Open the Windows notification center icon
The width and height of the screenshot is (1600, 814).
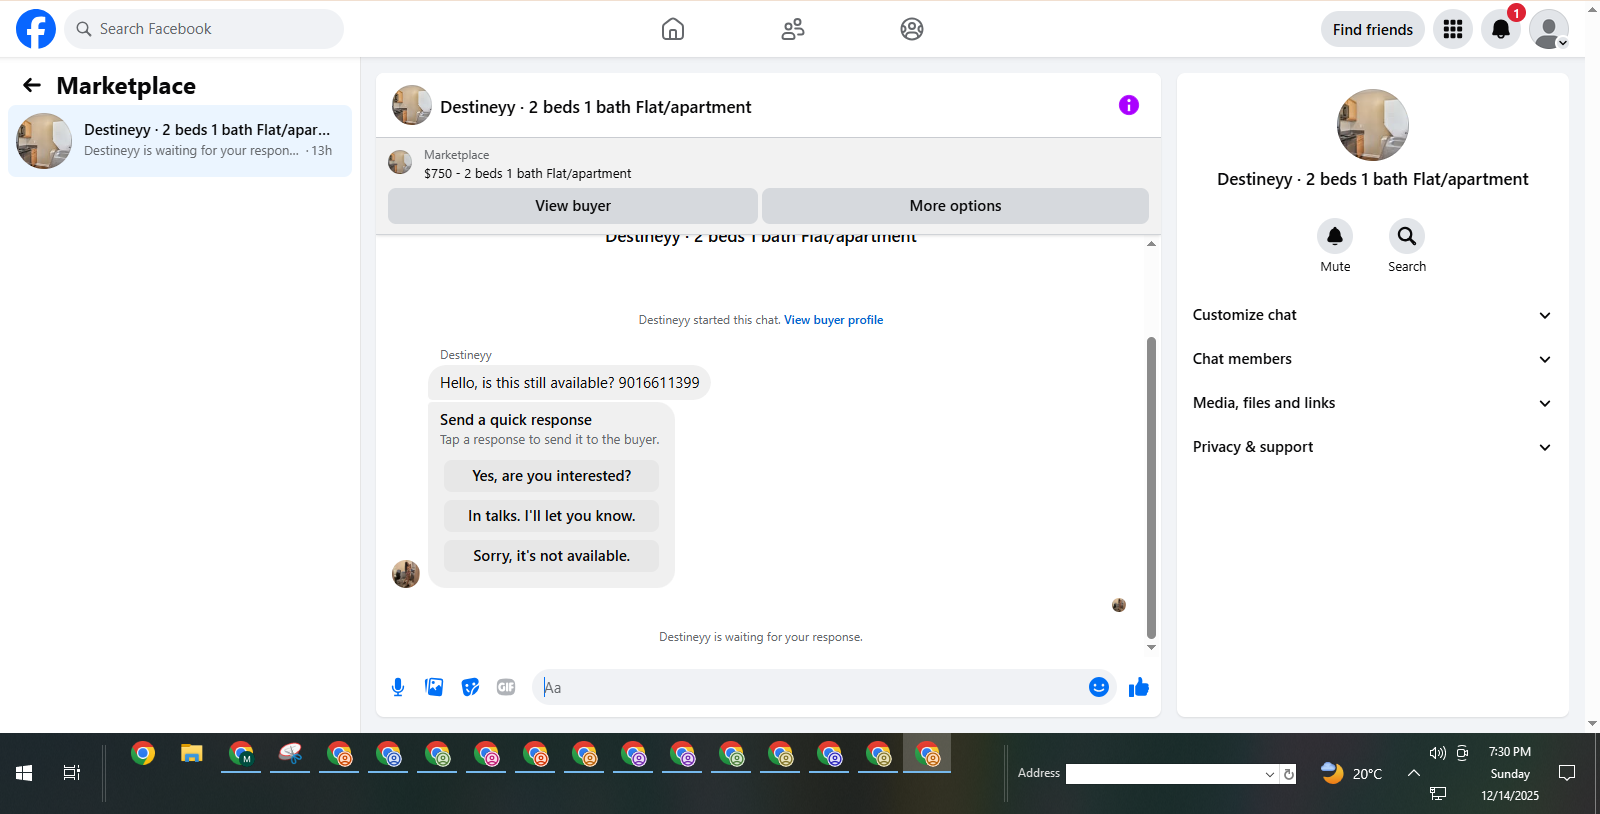(x=1567, y=773)
